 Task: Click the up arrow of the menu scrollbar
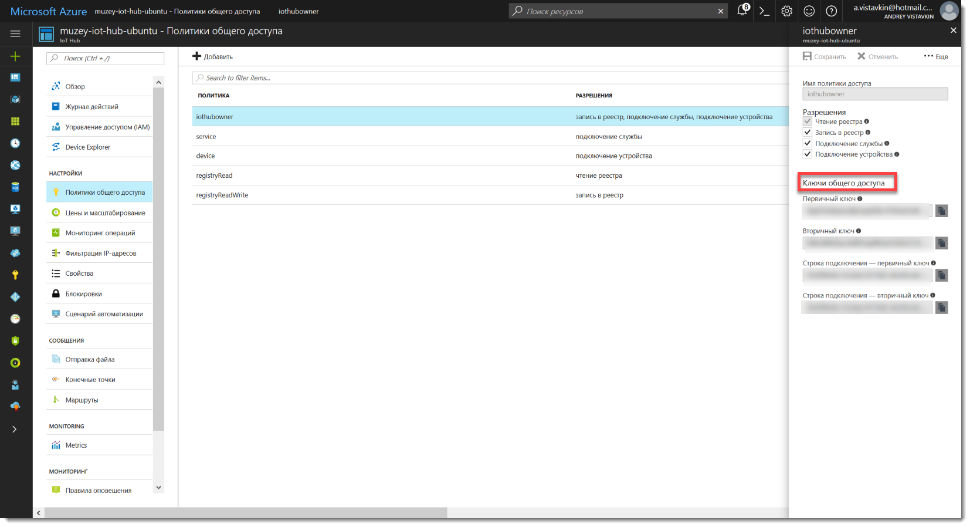[158, 82]
